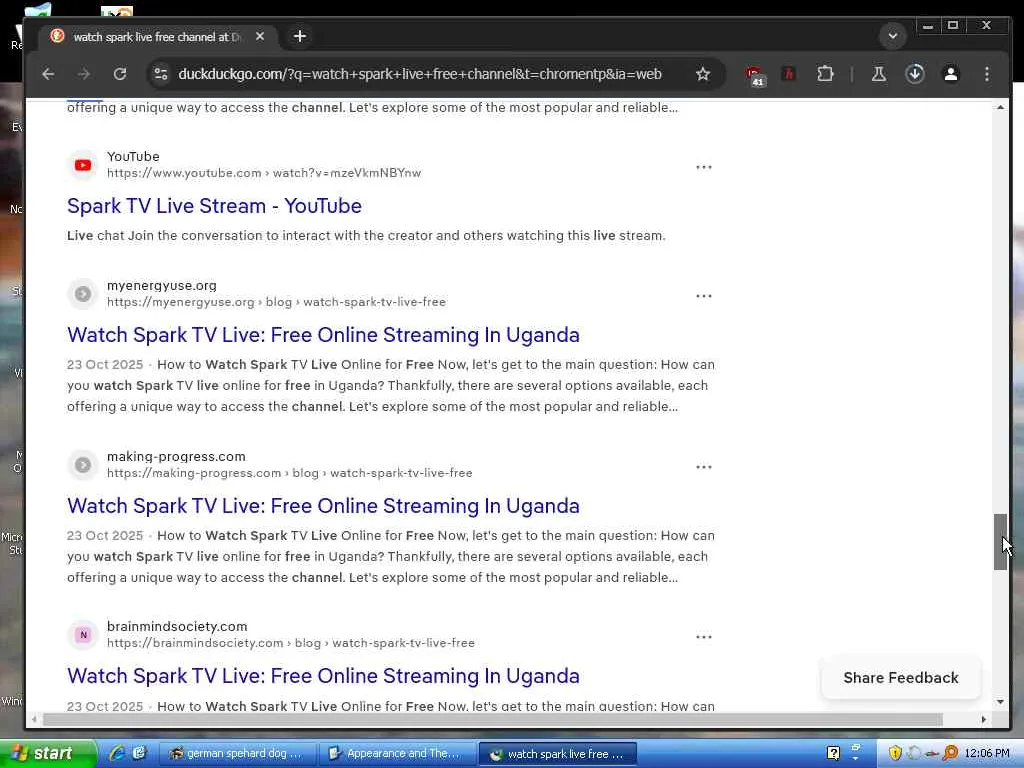This screenshot has height=768, width=1024.
Task: Click the myenergyuse.org blog URL breadcrumb
Action: click(x=276, y=302)
